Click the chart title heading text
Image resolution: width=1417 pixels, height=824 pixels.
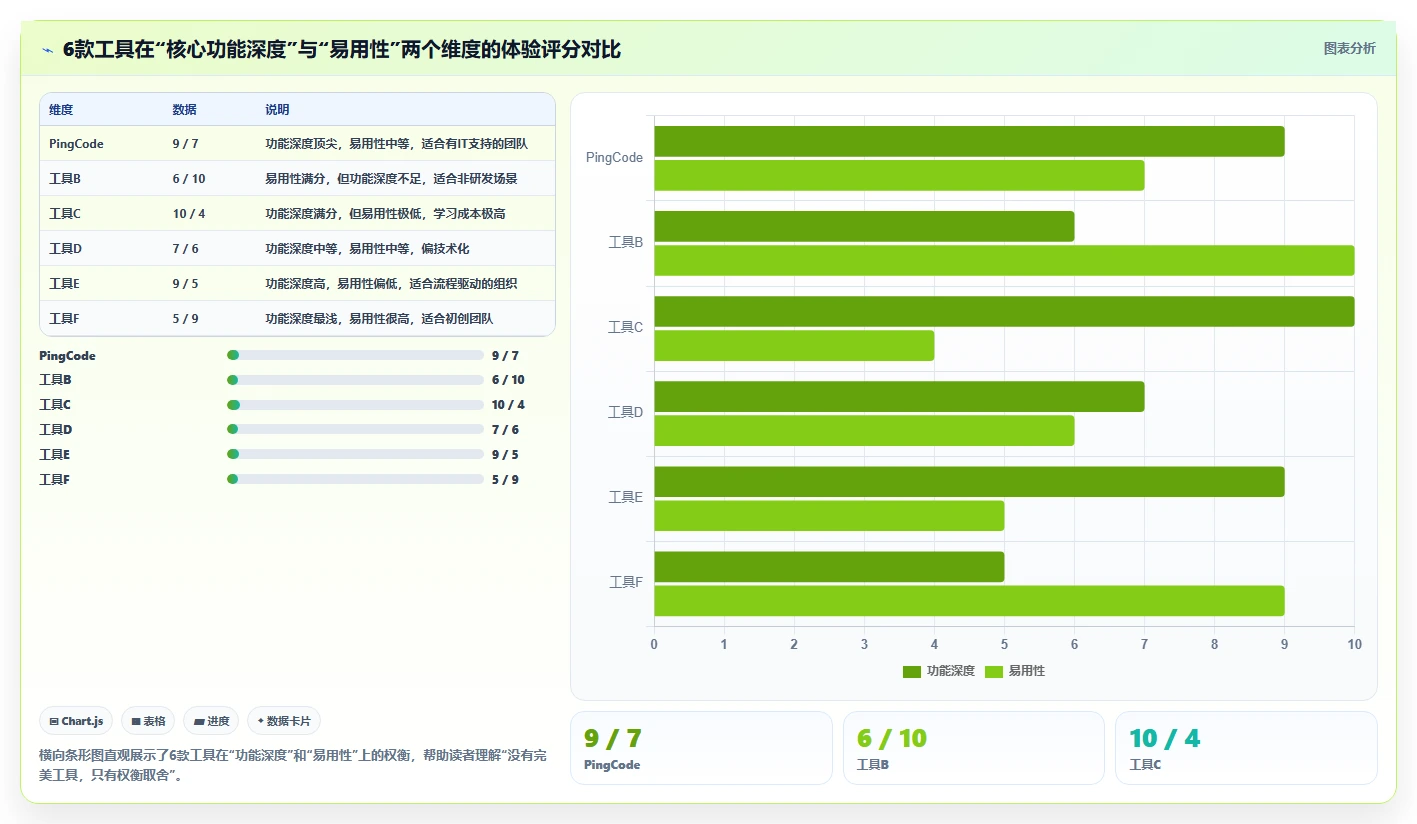[341, 49]
